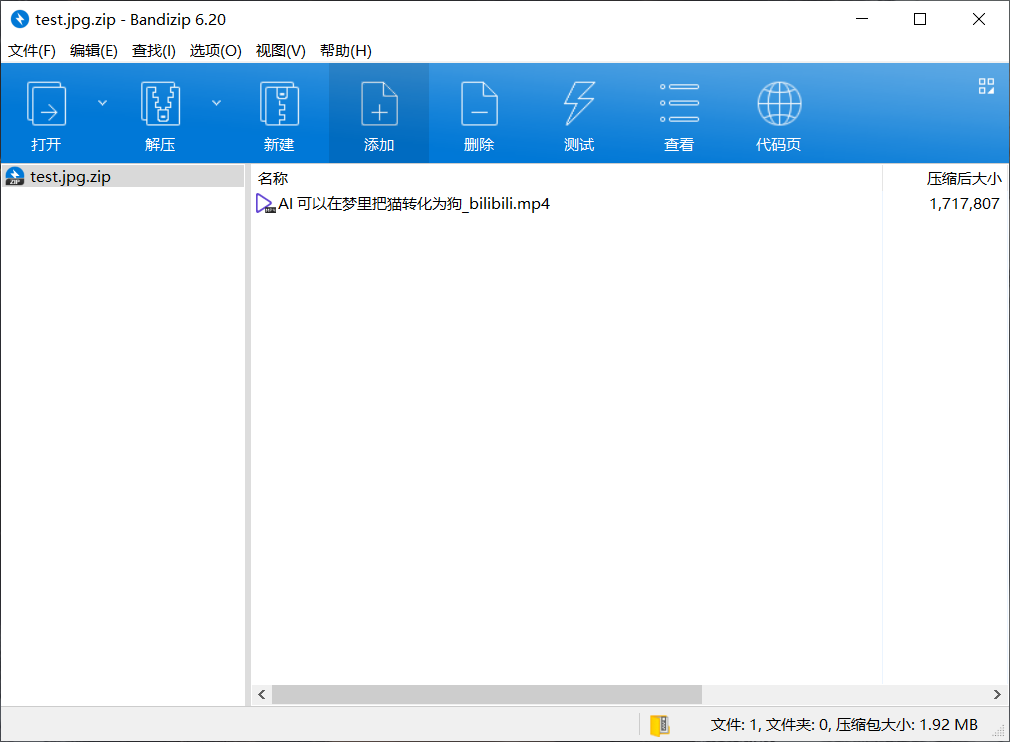1010x742 pixels.
Task: Click the 删除 (Delete) toolbar icon
Action: (x=479, y=104)
